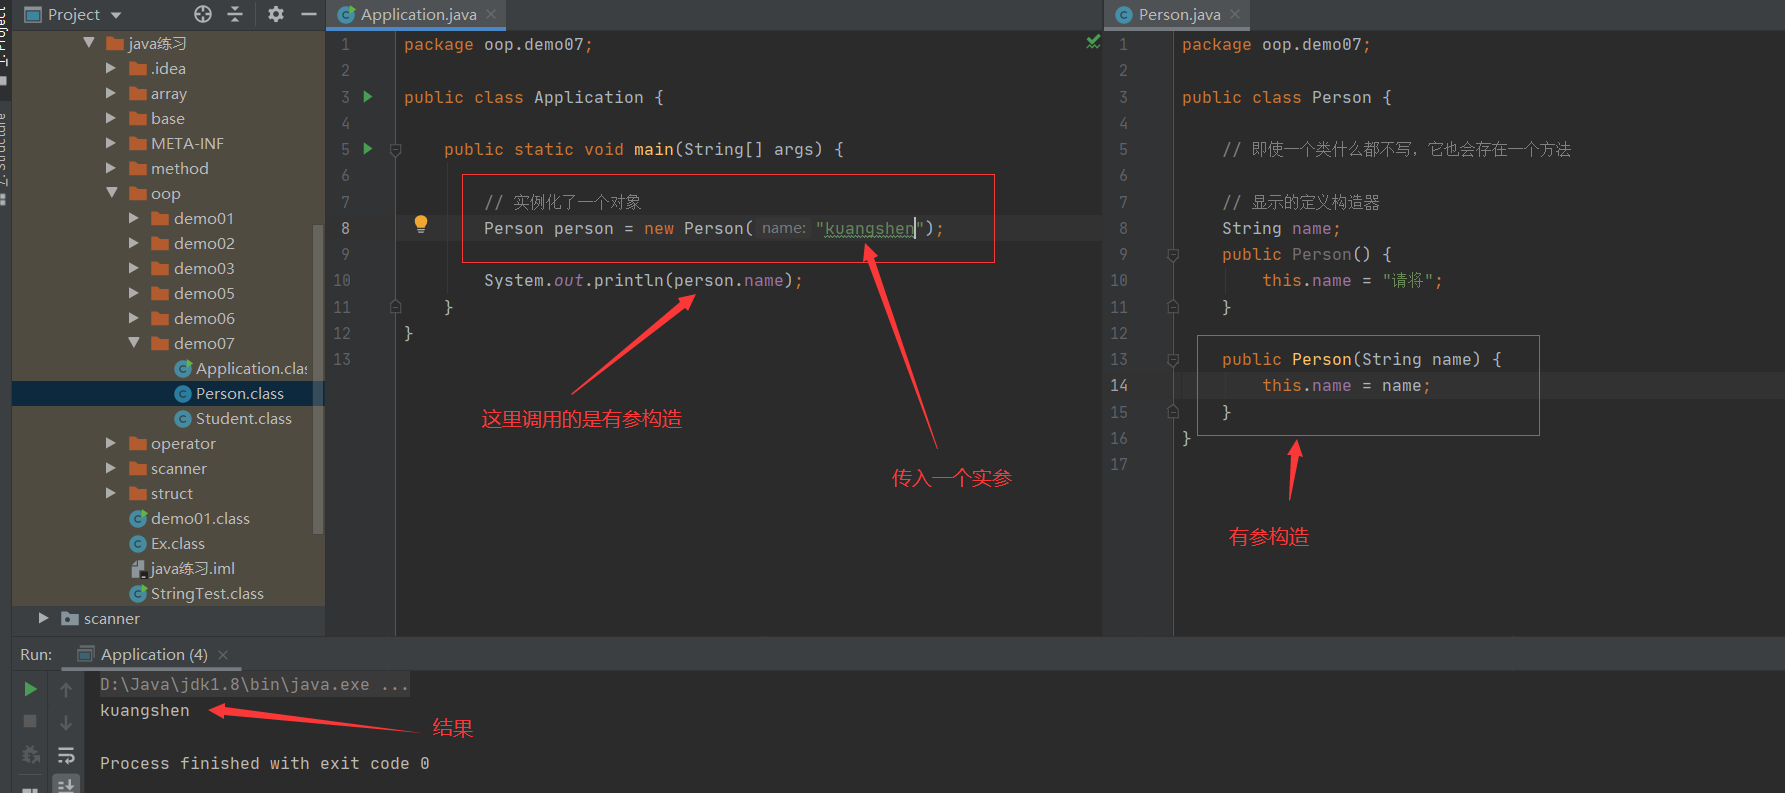This screenshot has width=1785, height=793.
Task: Expand the .idea folder
Action: coord(111,68)
